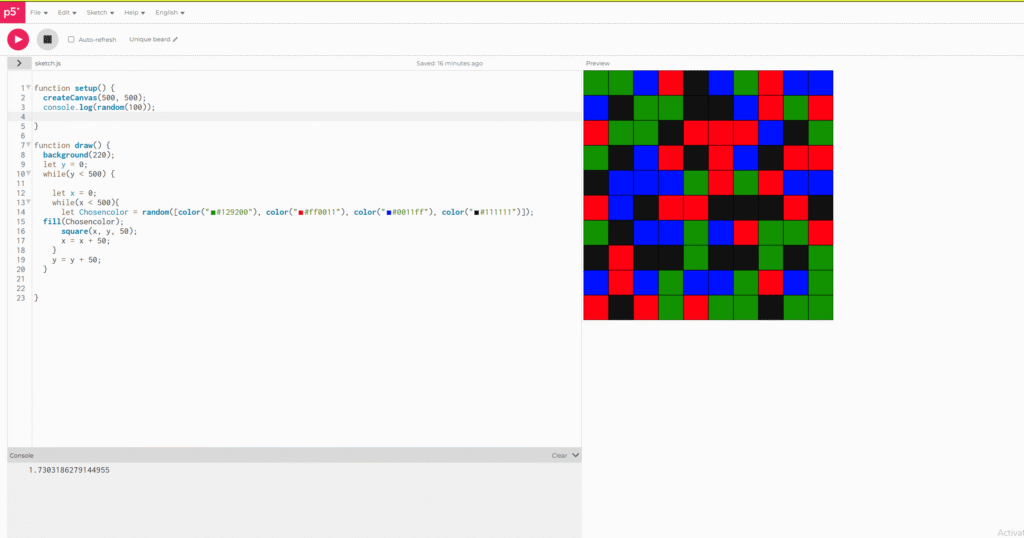Run the sketch with the play button
Screen dimensions: 1024x538
pos(18,39)
